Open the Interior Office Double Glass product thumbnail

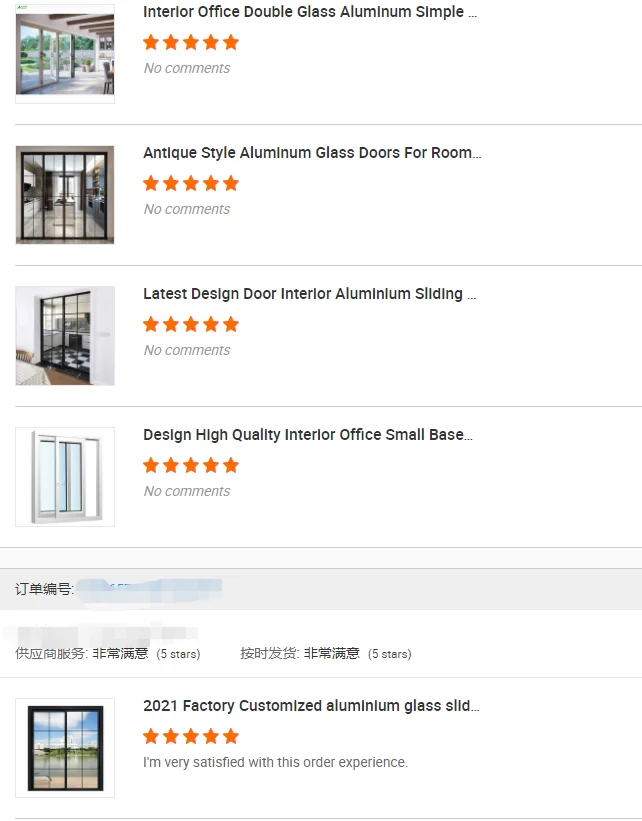(x=65, y=54)
